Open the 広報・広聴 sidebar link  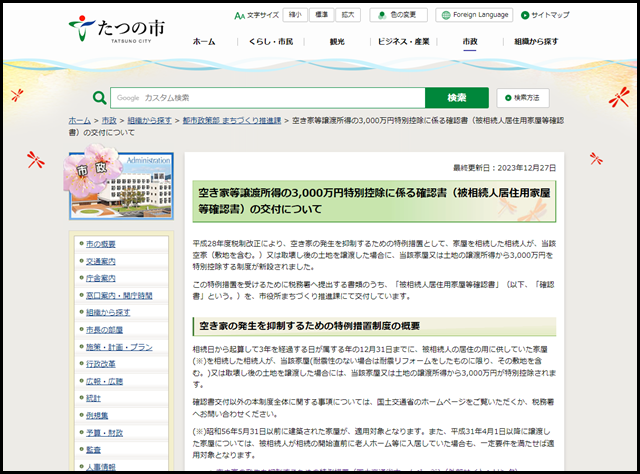[x=104, y=381]
